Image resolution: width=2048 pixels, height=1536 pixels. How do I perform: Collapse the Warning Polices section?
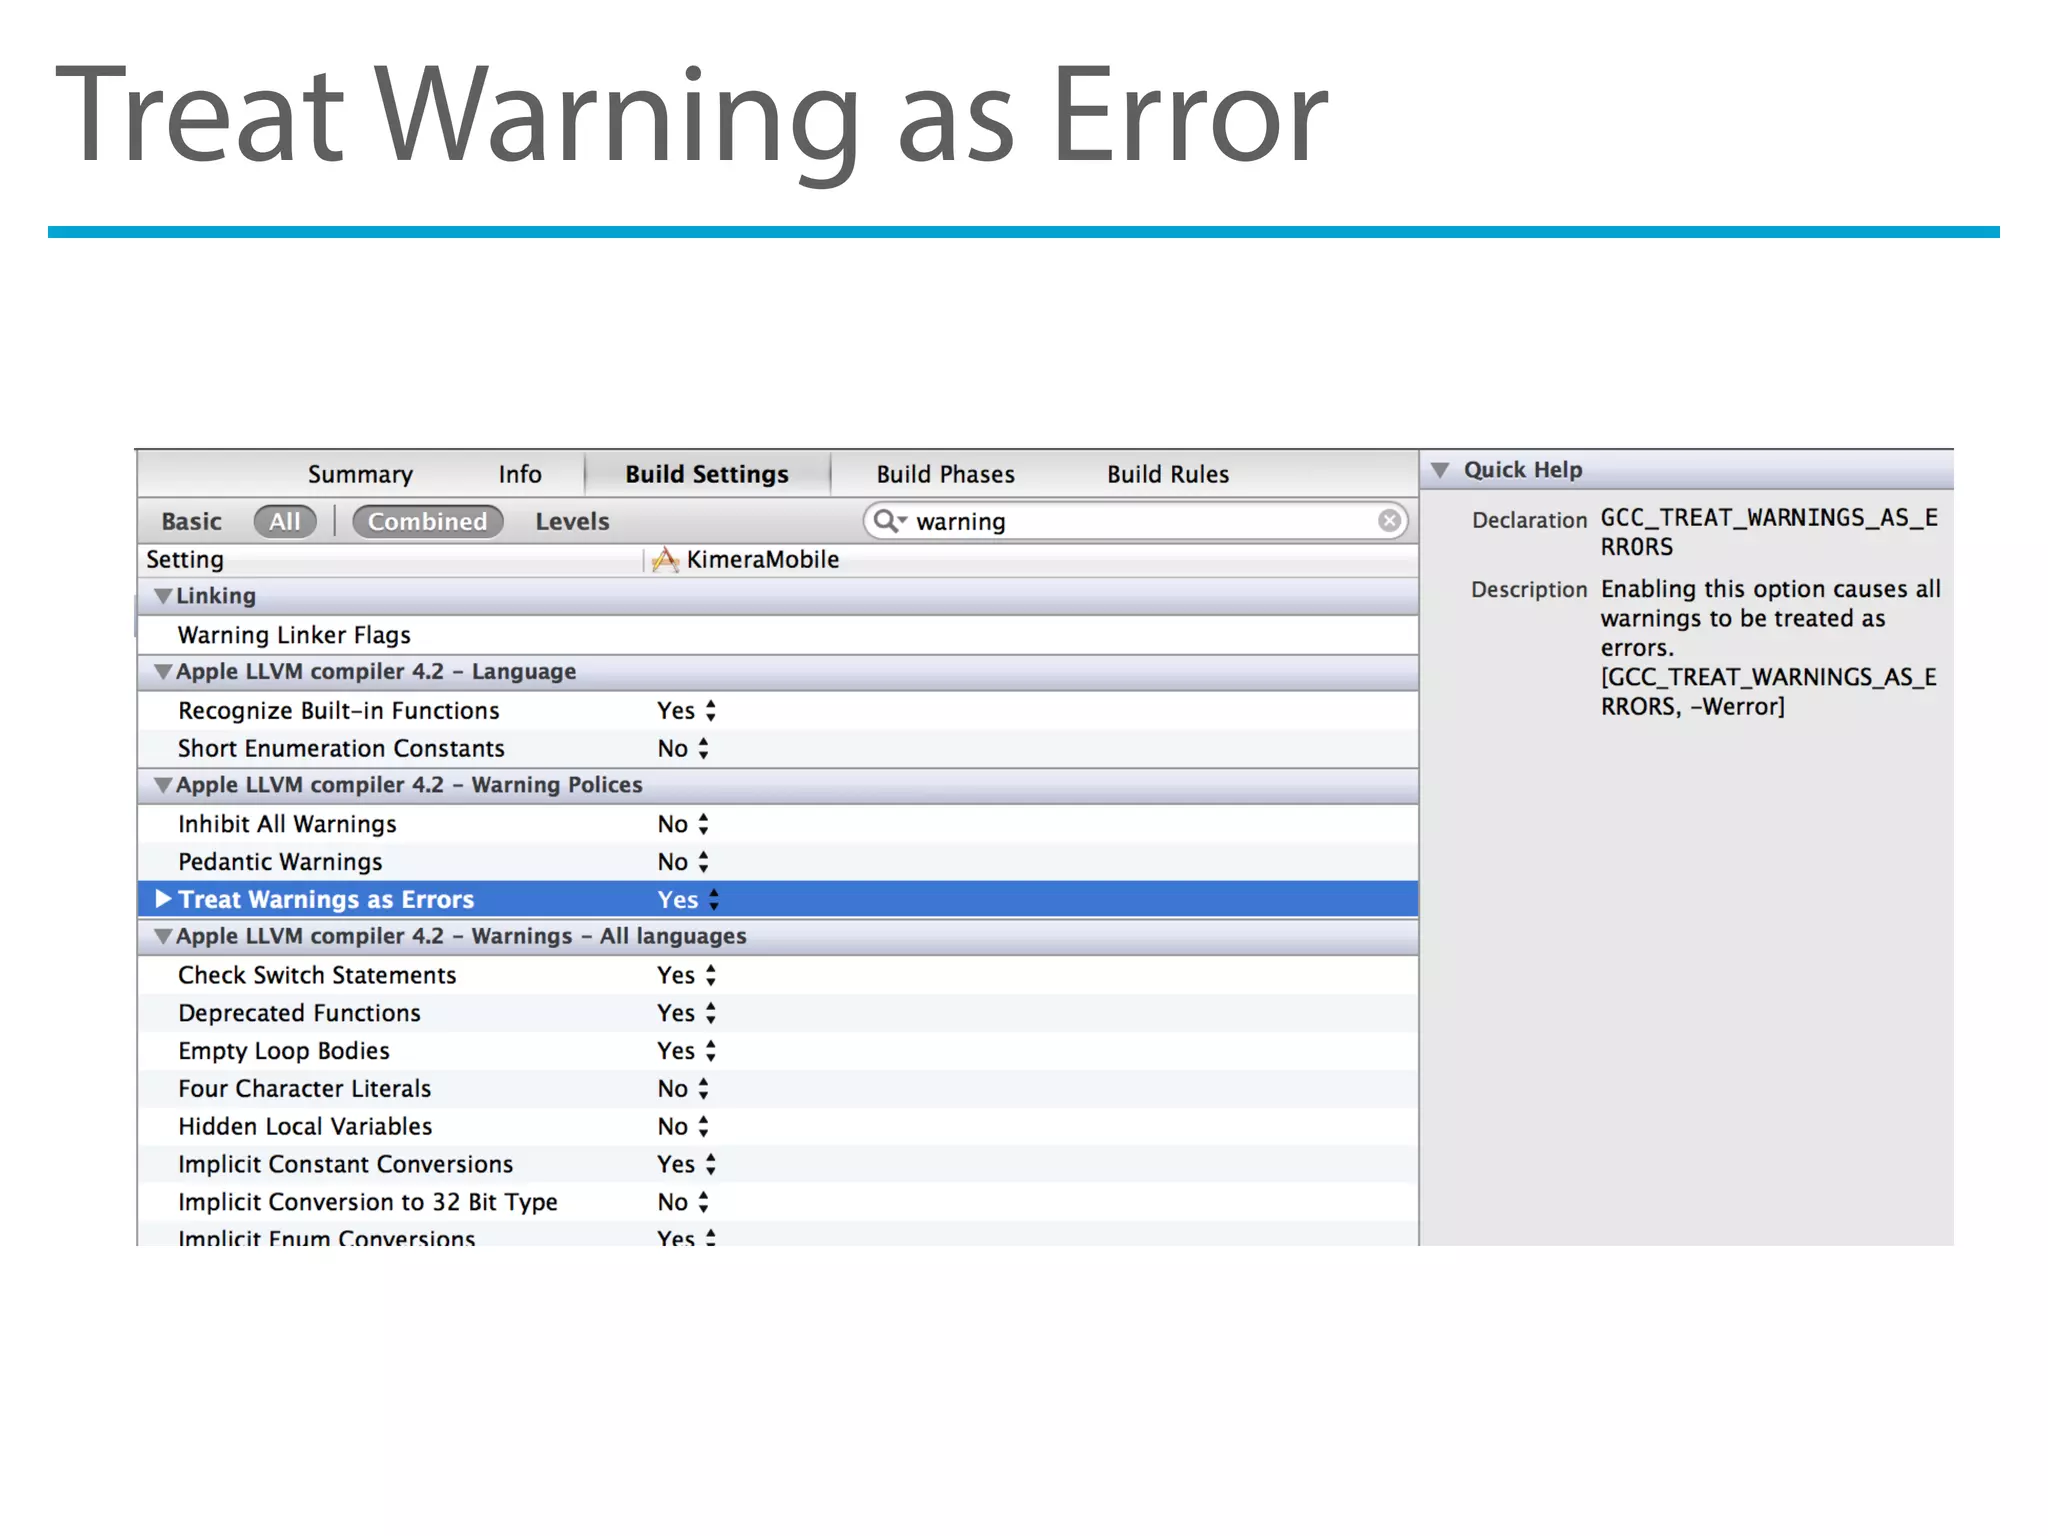tap(163, 785)
